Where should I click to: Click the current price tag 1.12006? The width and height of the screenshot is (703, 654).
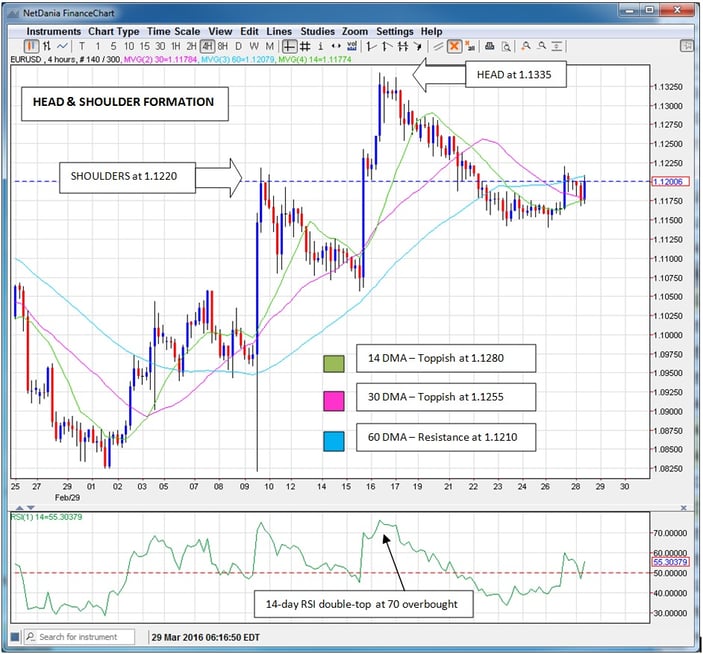pos(670,182)
